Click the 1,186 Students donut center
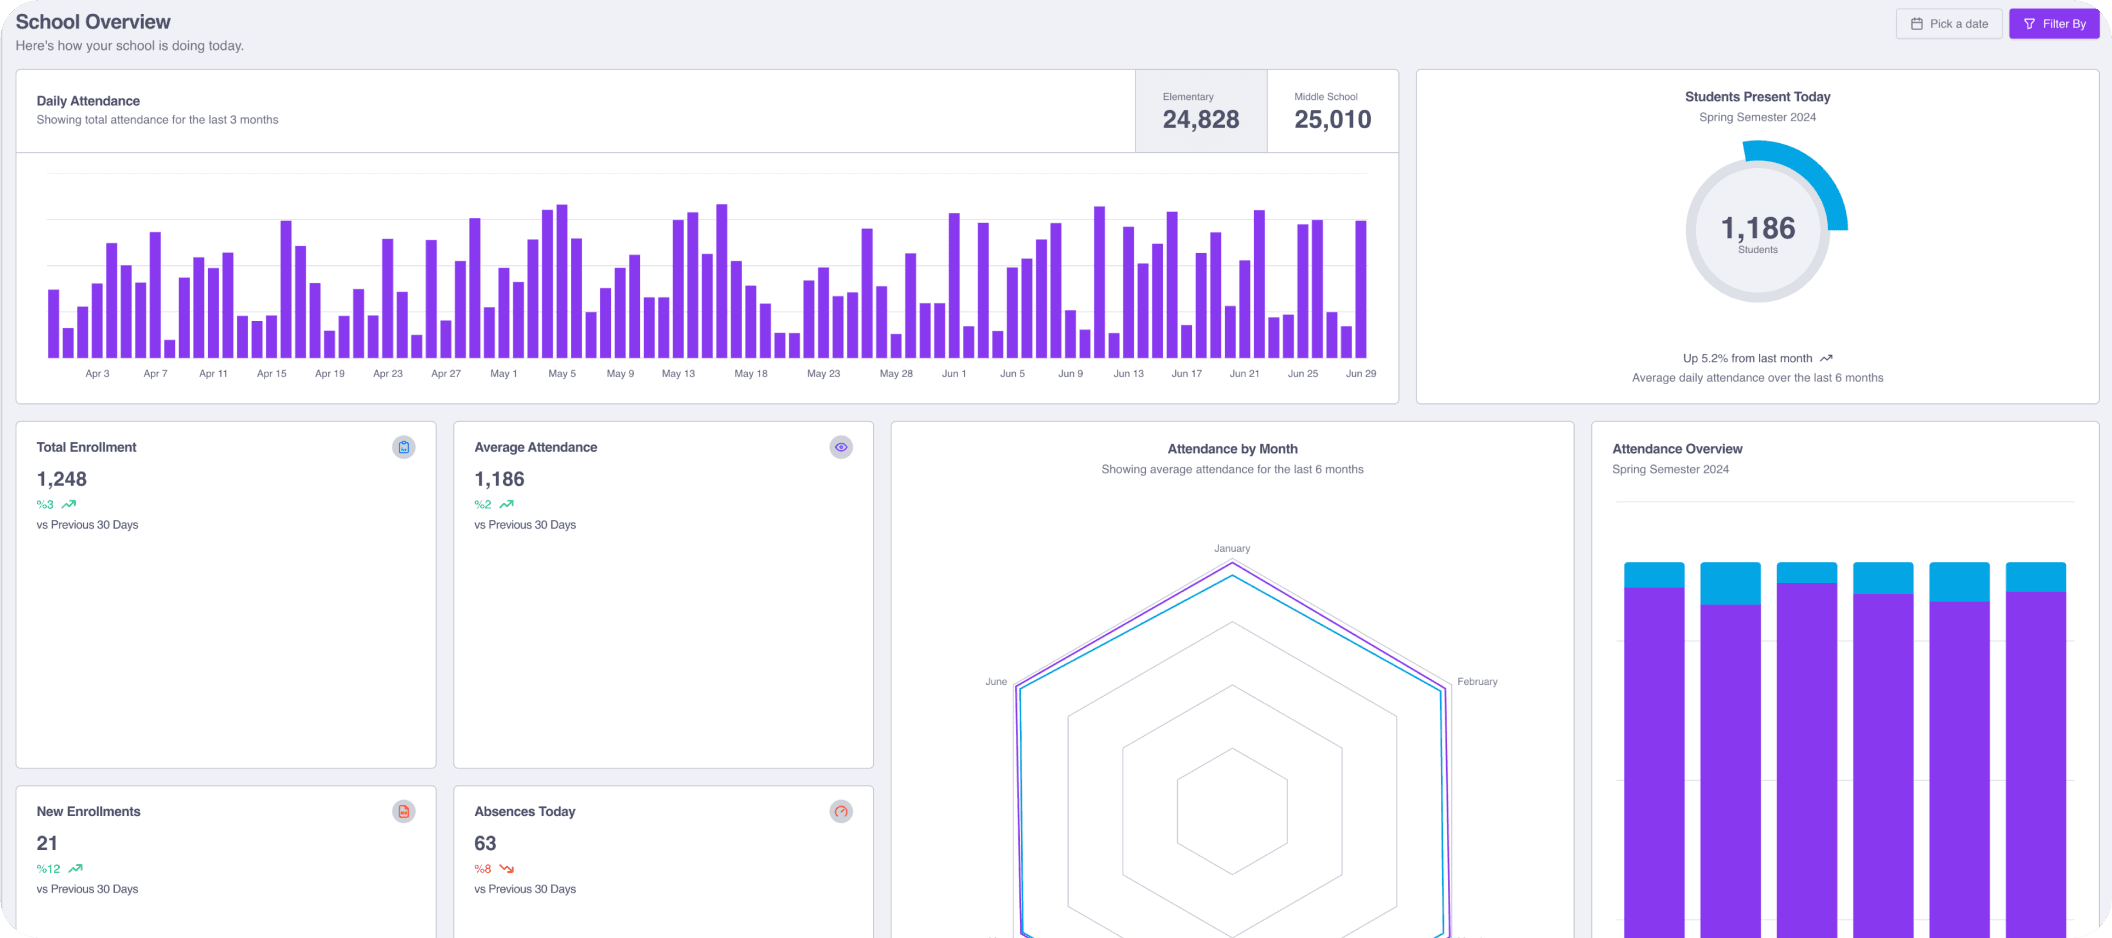This screenshot has height=938, width=2112. click(1758, 233)
